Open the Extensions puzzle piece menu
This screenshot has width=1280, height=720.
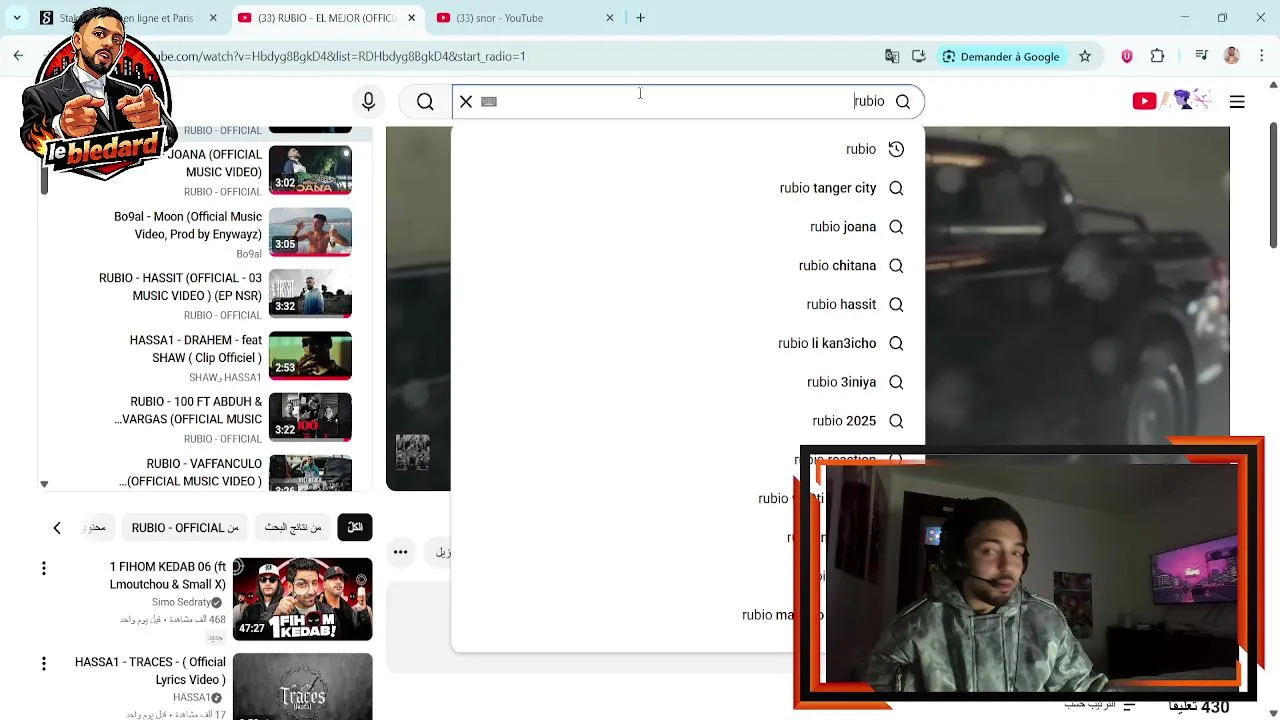point(1158,56)
